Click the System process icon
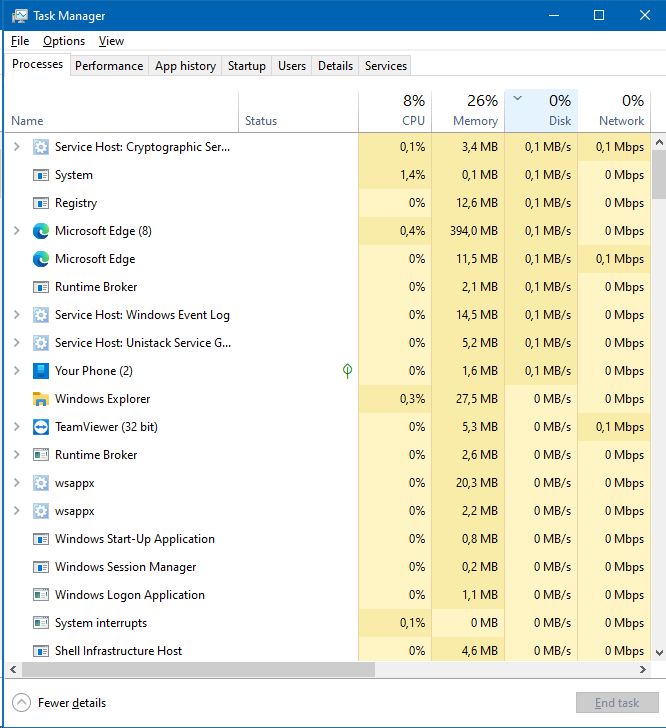The width and height of the screenshot is (666, 728). pos(41,175)
